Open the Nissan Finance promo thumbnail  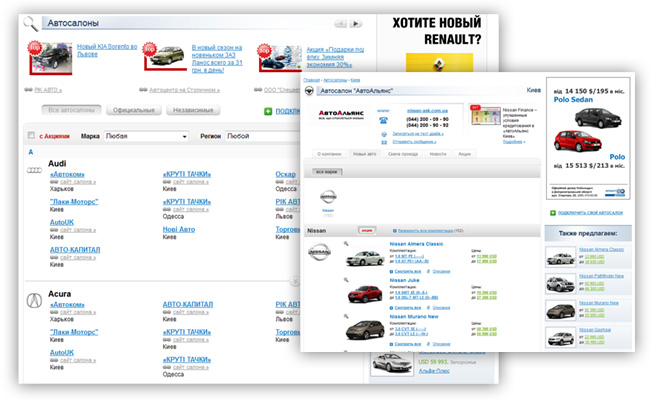pyautogui.click(x=486, y=115)
